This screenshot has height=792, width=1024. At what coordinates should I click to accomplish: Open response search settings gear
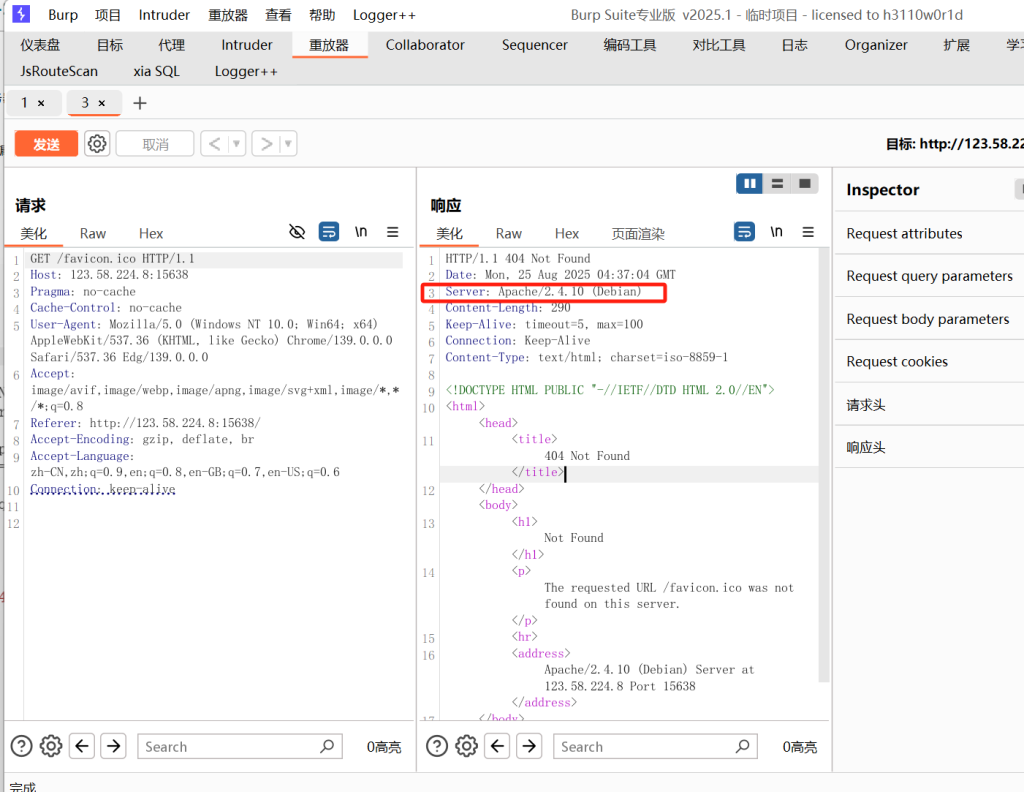(466, 746)
